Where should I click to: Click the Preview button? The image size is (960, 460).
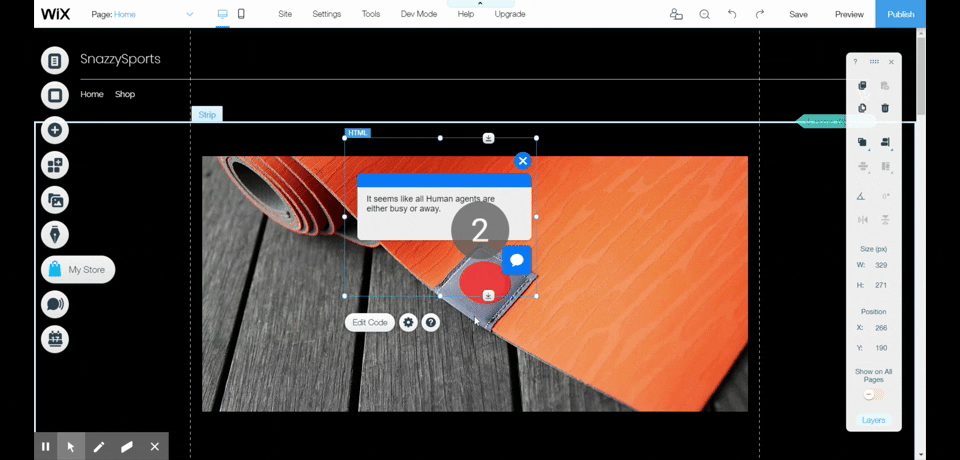(849, 14)
